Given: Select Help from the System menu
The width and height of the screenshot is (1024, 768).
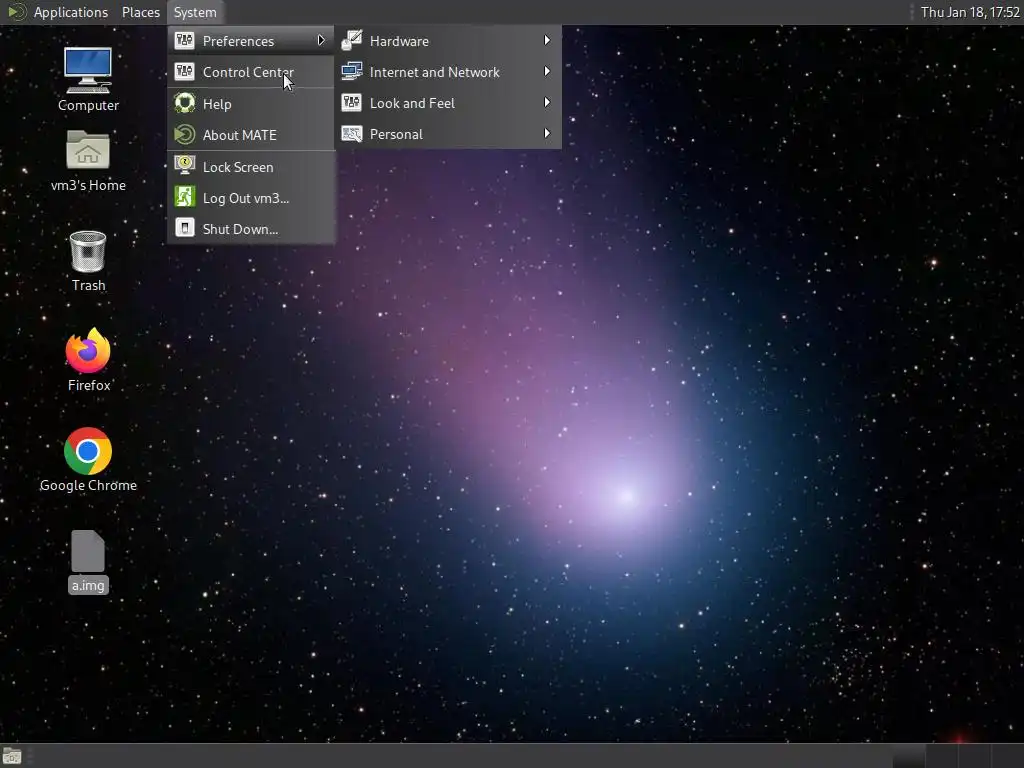Looking at the screenshot, I should (x=251, y=103).
